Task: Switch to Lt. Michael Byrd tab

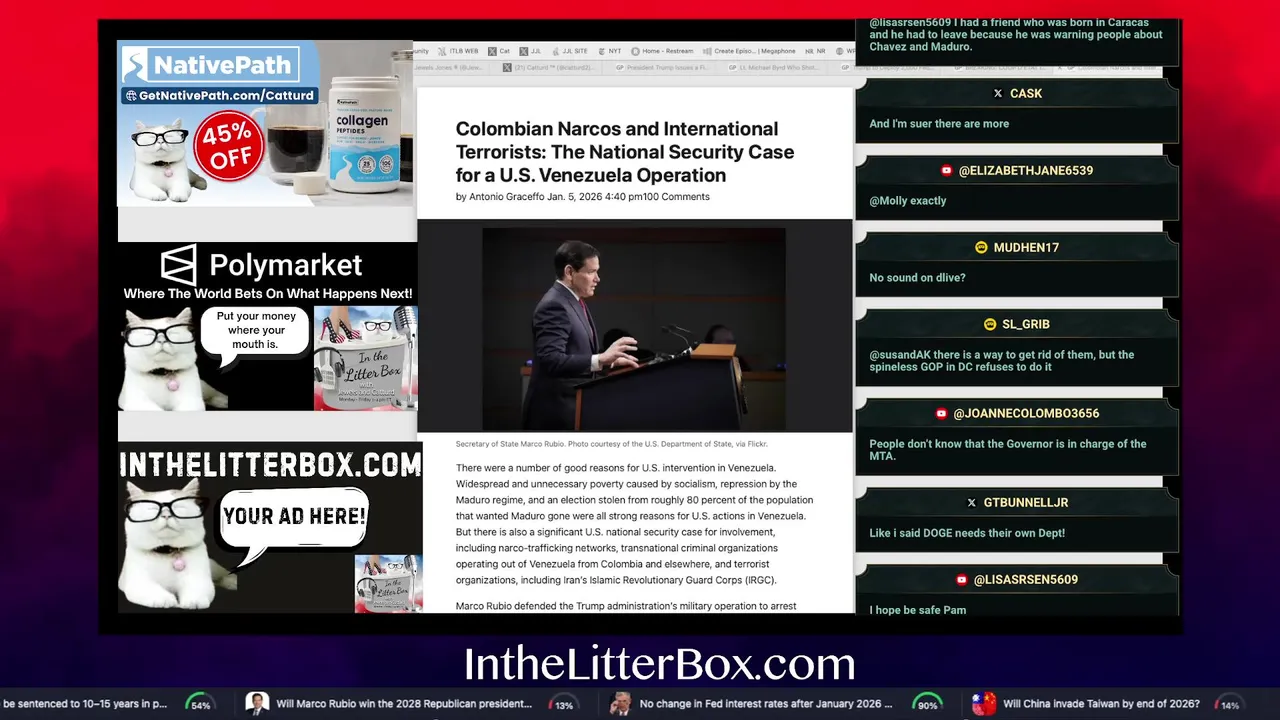Action: click(775, 67)
